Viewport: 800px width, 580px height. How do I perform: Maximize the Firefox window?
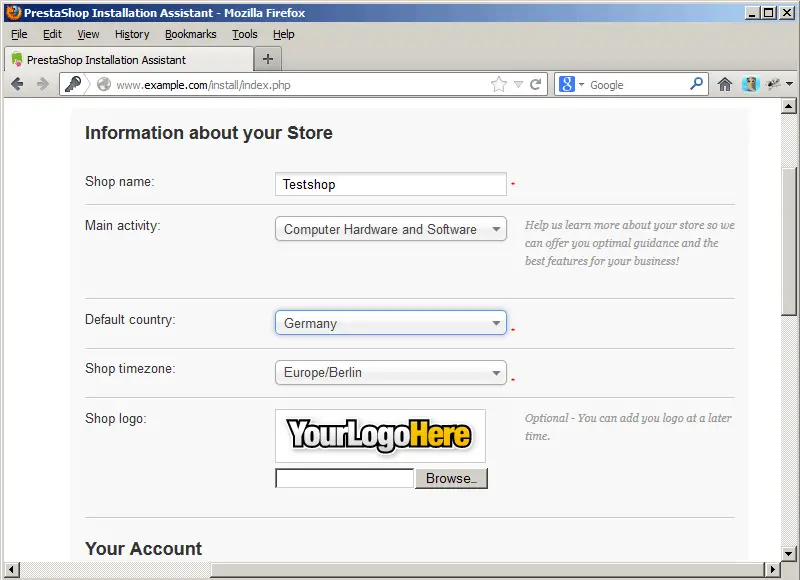[x=768, y=13]
